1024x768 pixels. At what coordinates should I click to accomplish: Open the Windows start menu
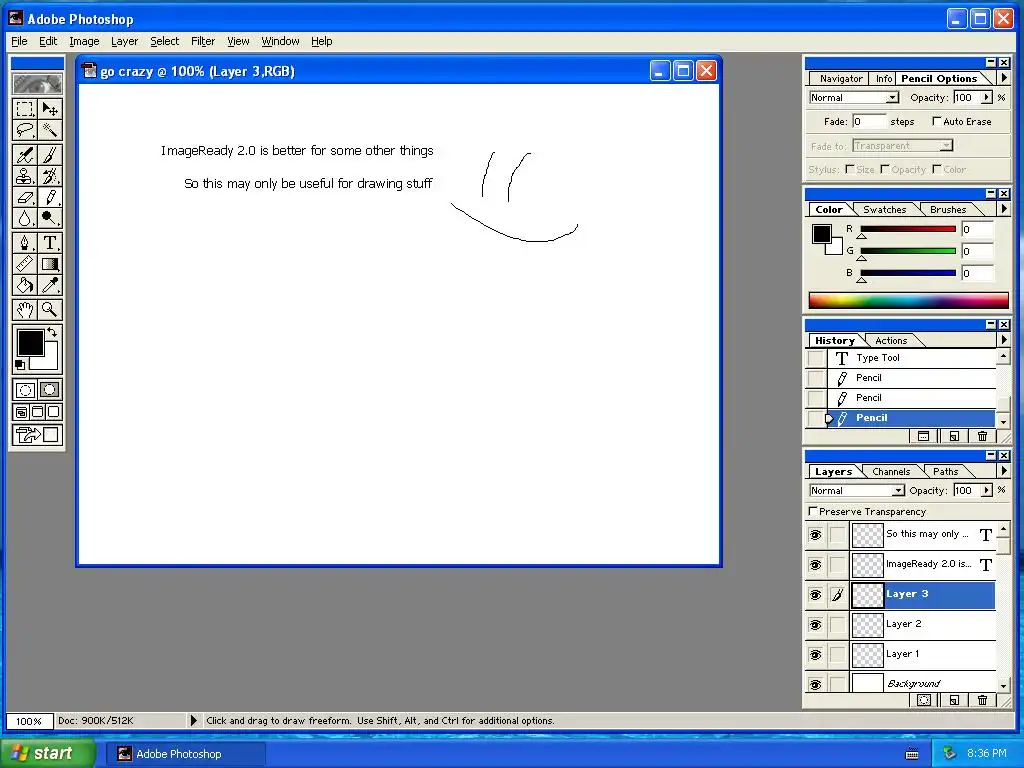click(x=46, y=753)
